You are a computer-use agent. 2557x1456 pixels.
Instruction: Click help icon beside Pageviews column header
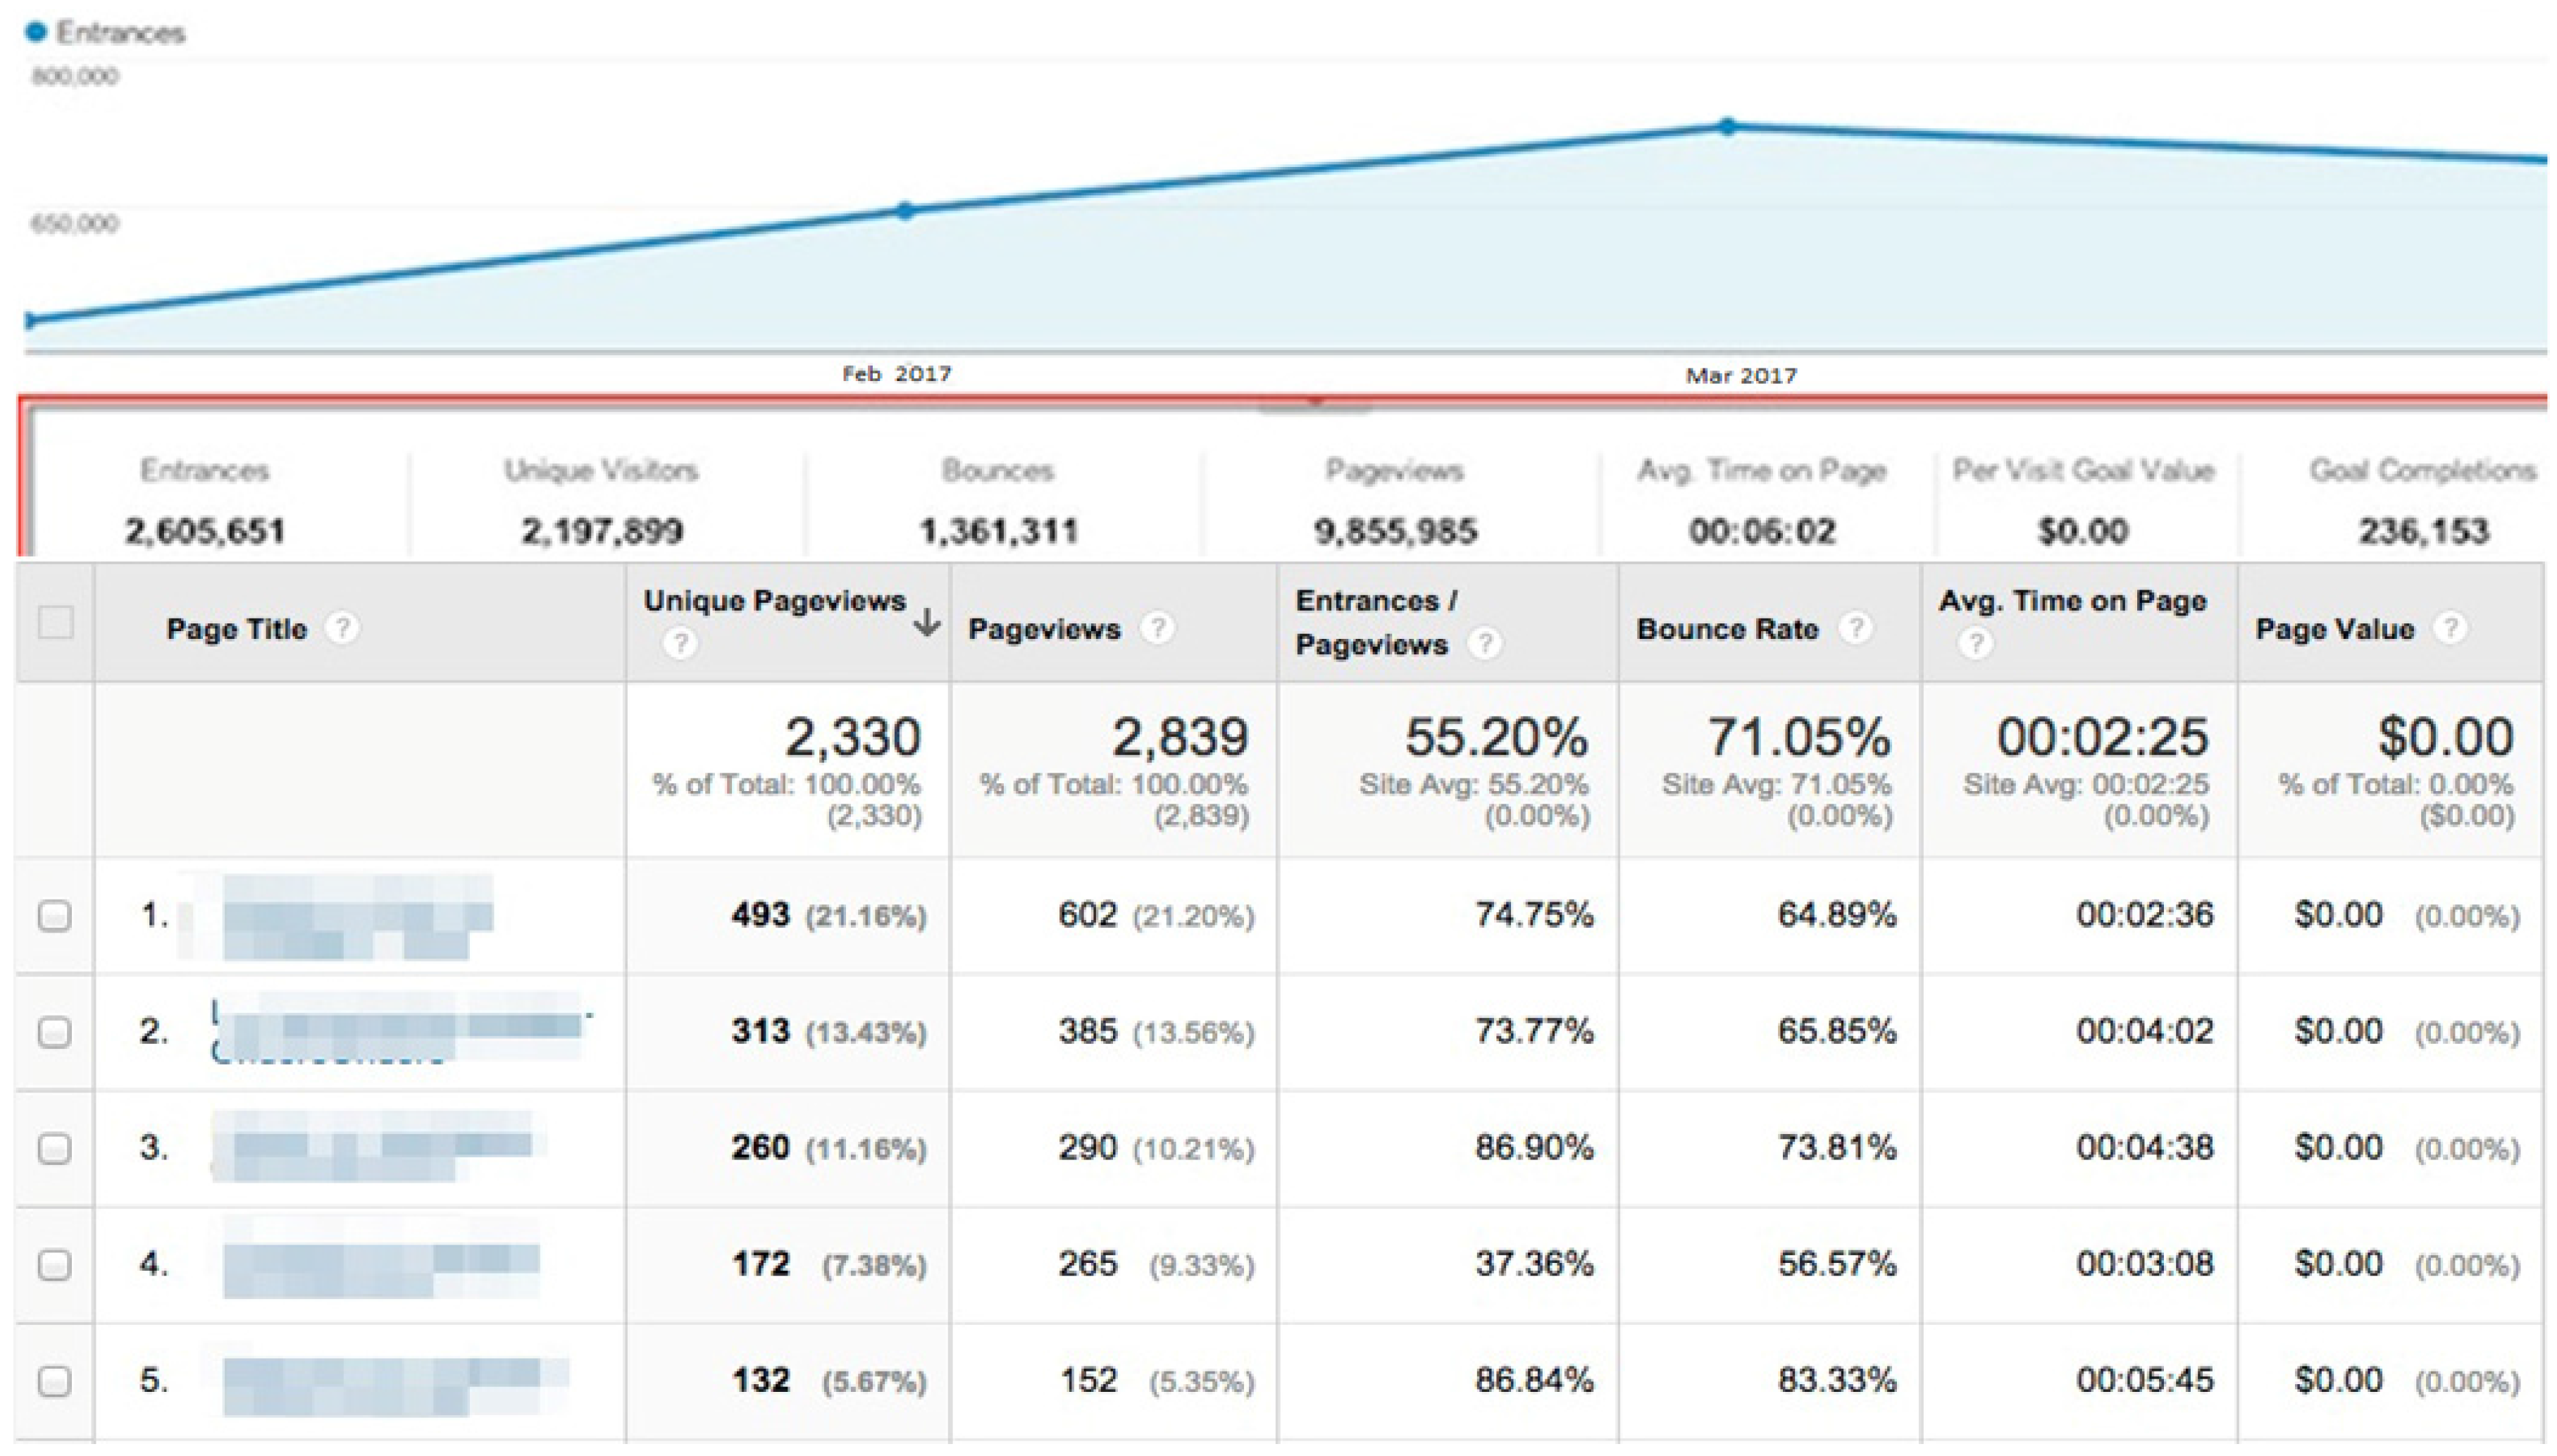(x=1157, y=628)
